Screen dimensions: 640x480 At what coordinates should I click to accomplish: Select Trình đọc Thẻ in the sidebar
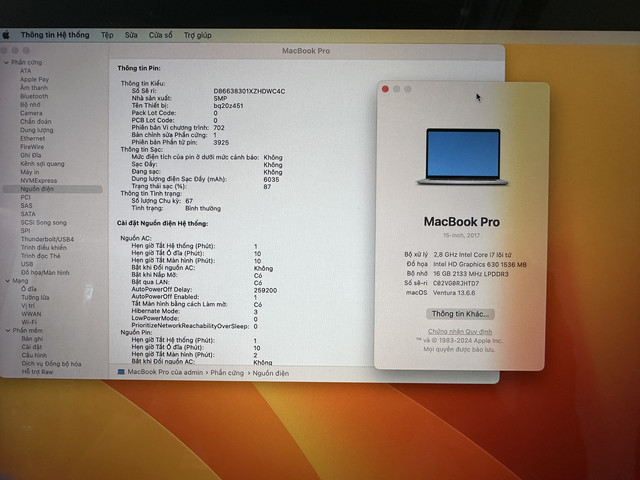click(x=40, y=256)
